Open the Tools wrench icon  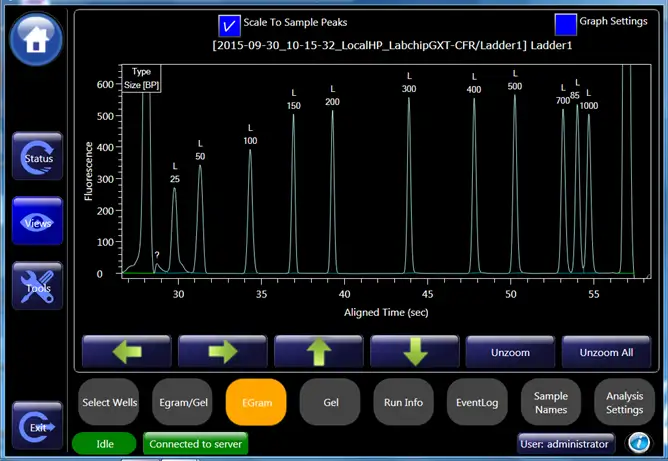pyautogui.click(x=37, y=286)
